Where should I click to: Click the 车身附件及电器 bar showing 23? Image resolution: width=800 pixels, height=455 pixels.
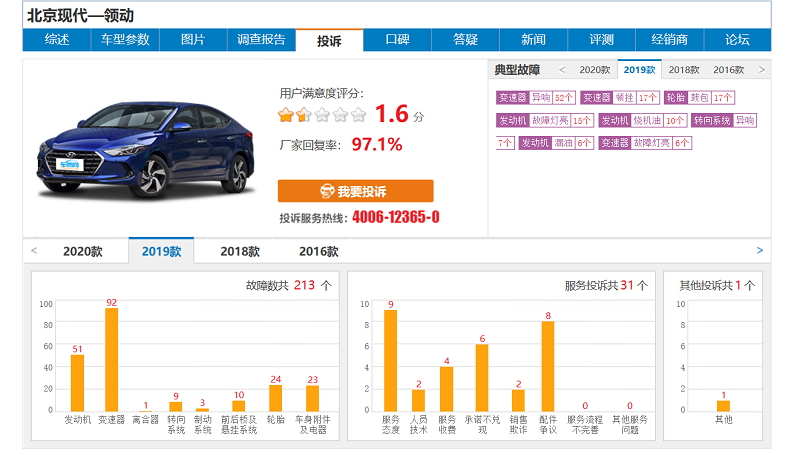click(x=313, y=399)
